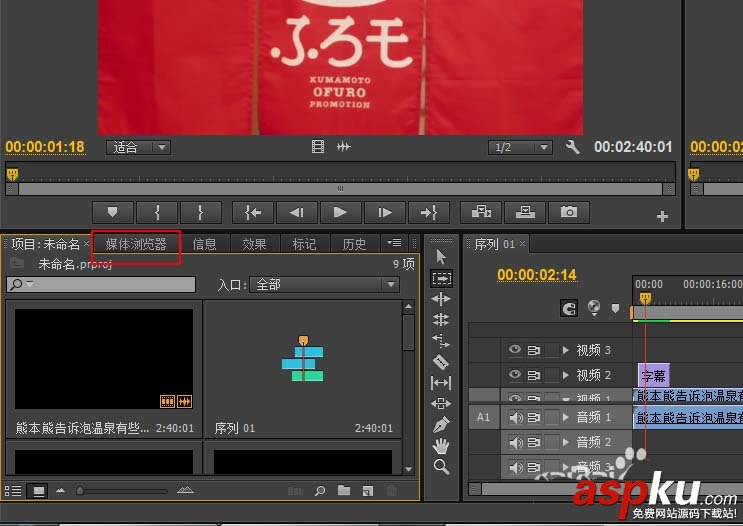The width and height of the screenshot is (743, 526).
Task: Click the New Item icon
Action: 368,491
